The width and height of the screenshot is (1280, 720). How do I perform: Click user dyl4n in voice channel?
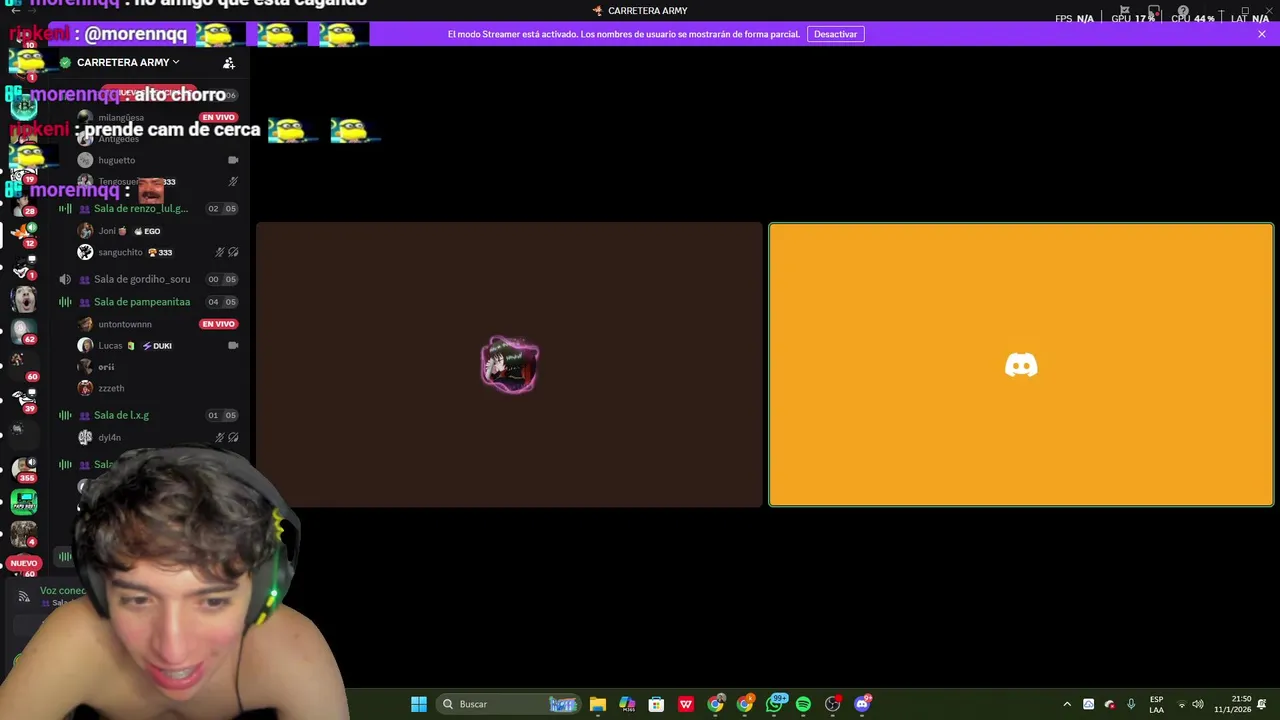[109, 437]
